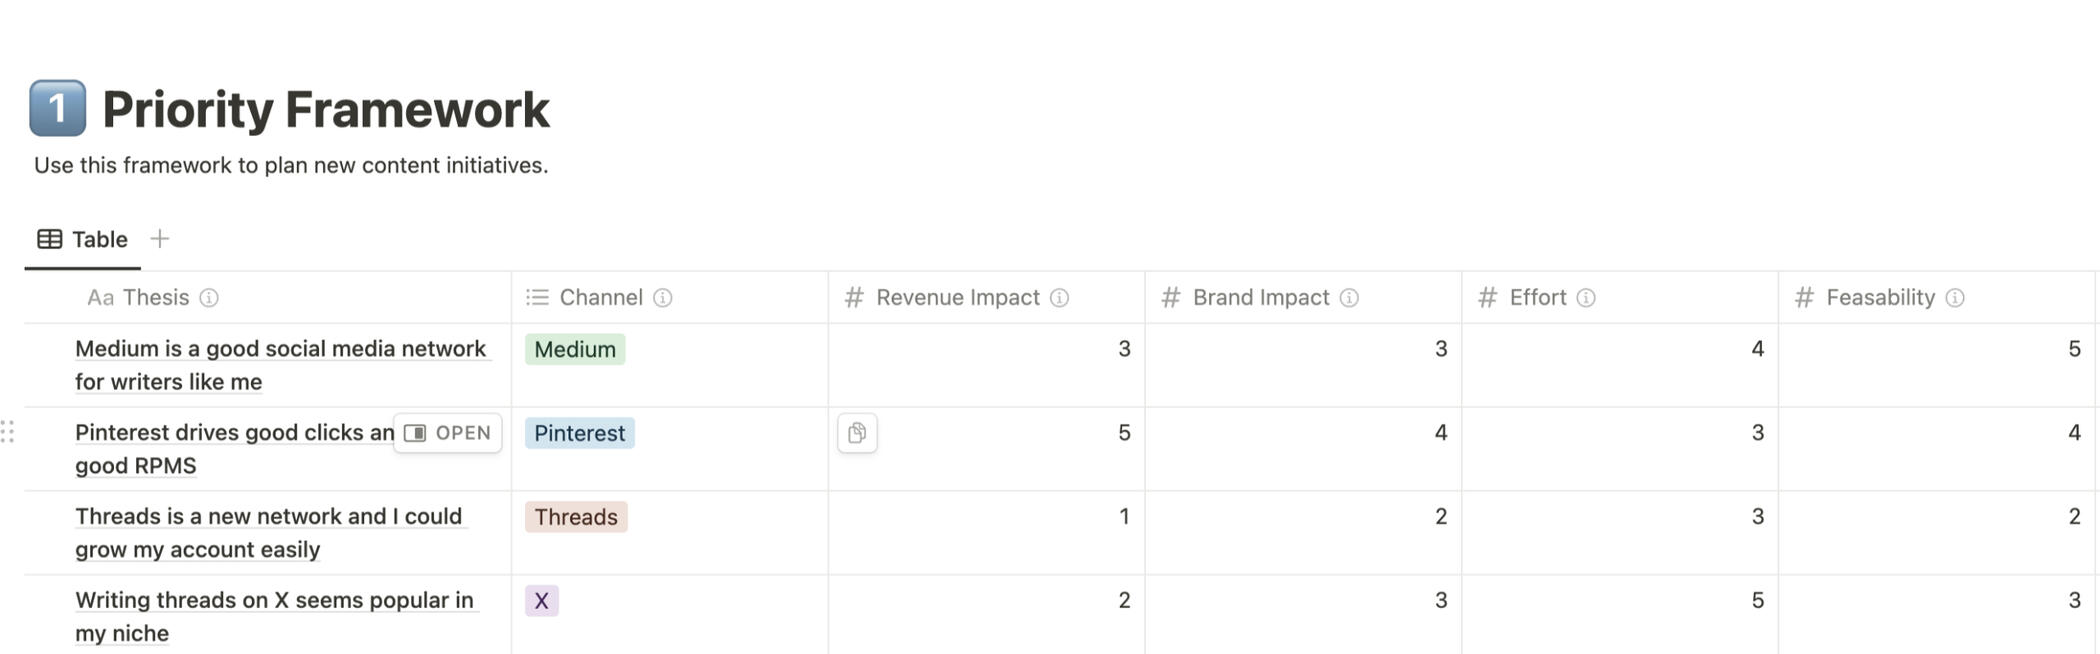The width and height of the screenshot is (2100, 654).
Task: Click the info icon next to Revenue Impact
Action: [1059, 298]
